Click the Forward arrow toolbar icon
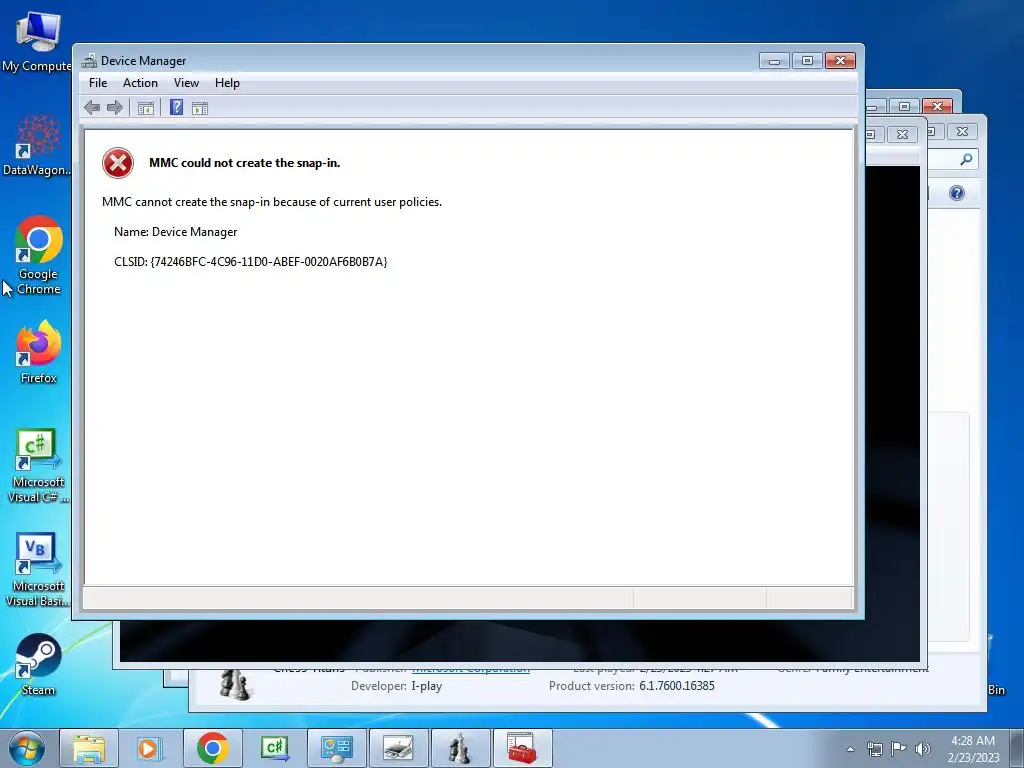The image size is (1024, 768). (115, 108)
